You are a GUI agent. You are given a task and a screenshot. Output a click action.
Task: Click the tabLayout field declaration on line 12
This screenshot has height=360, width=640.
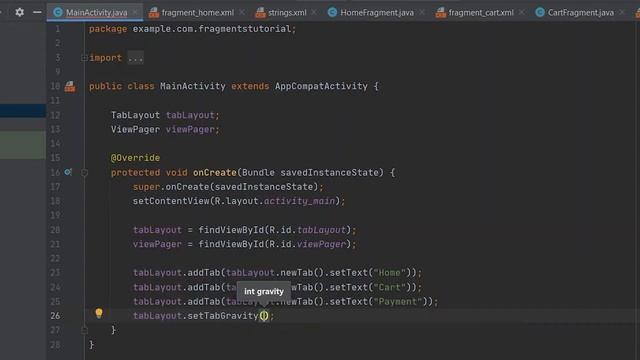pyautogui.click(x=190, y=115)
